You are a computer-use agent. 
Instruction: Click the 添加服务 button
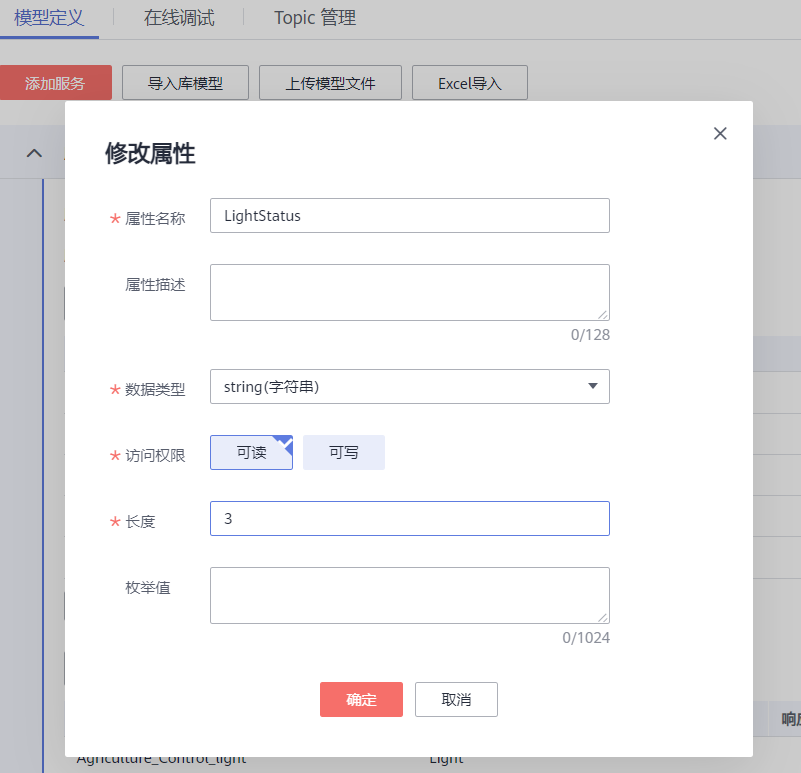pos(56,83)
